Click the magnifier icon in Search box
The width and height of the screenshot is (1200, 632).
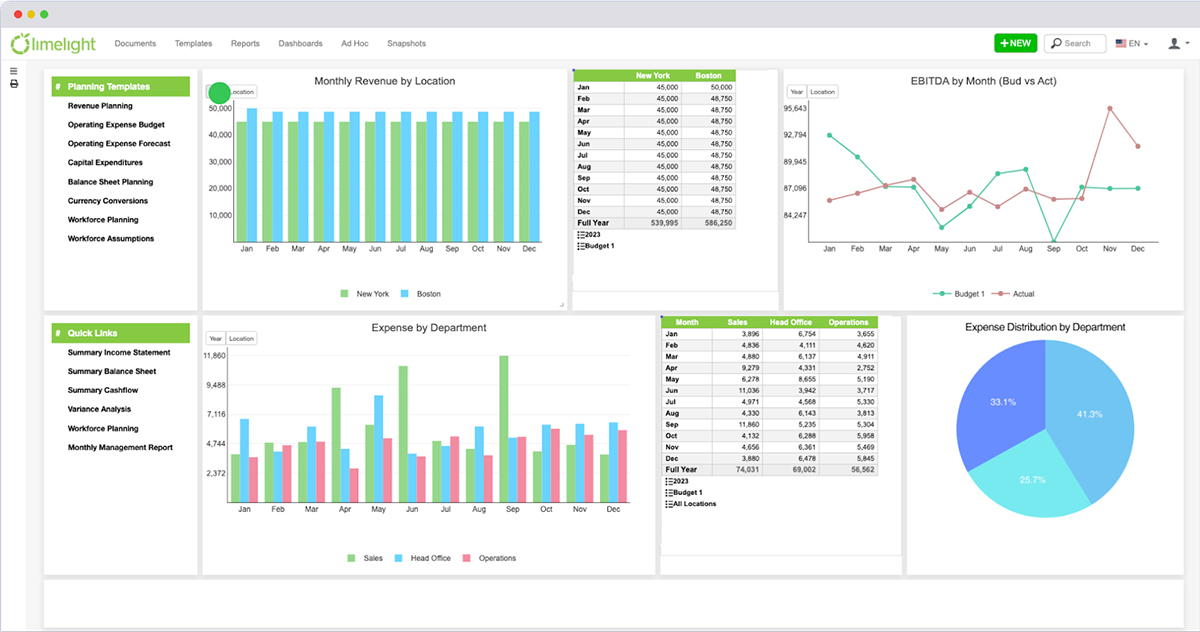[x=1056, y=44]
